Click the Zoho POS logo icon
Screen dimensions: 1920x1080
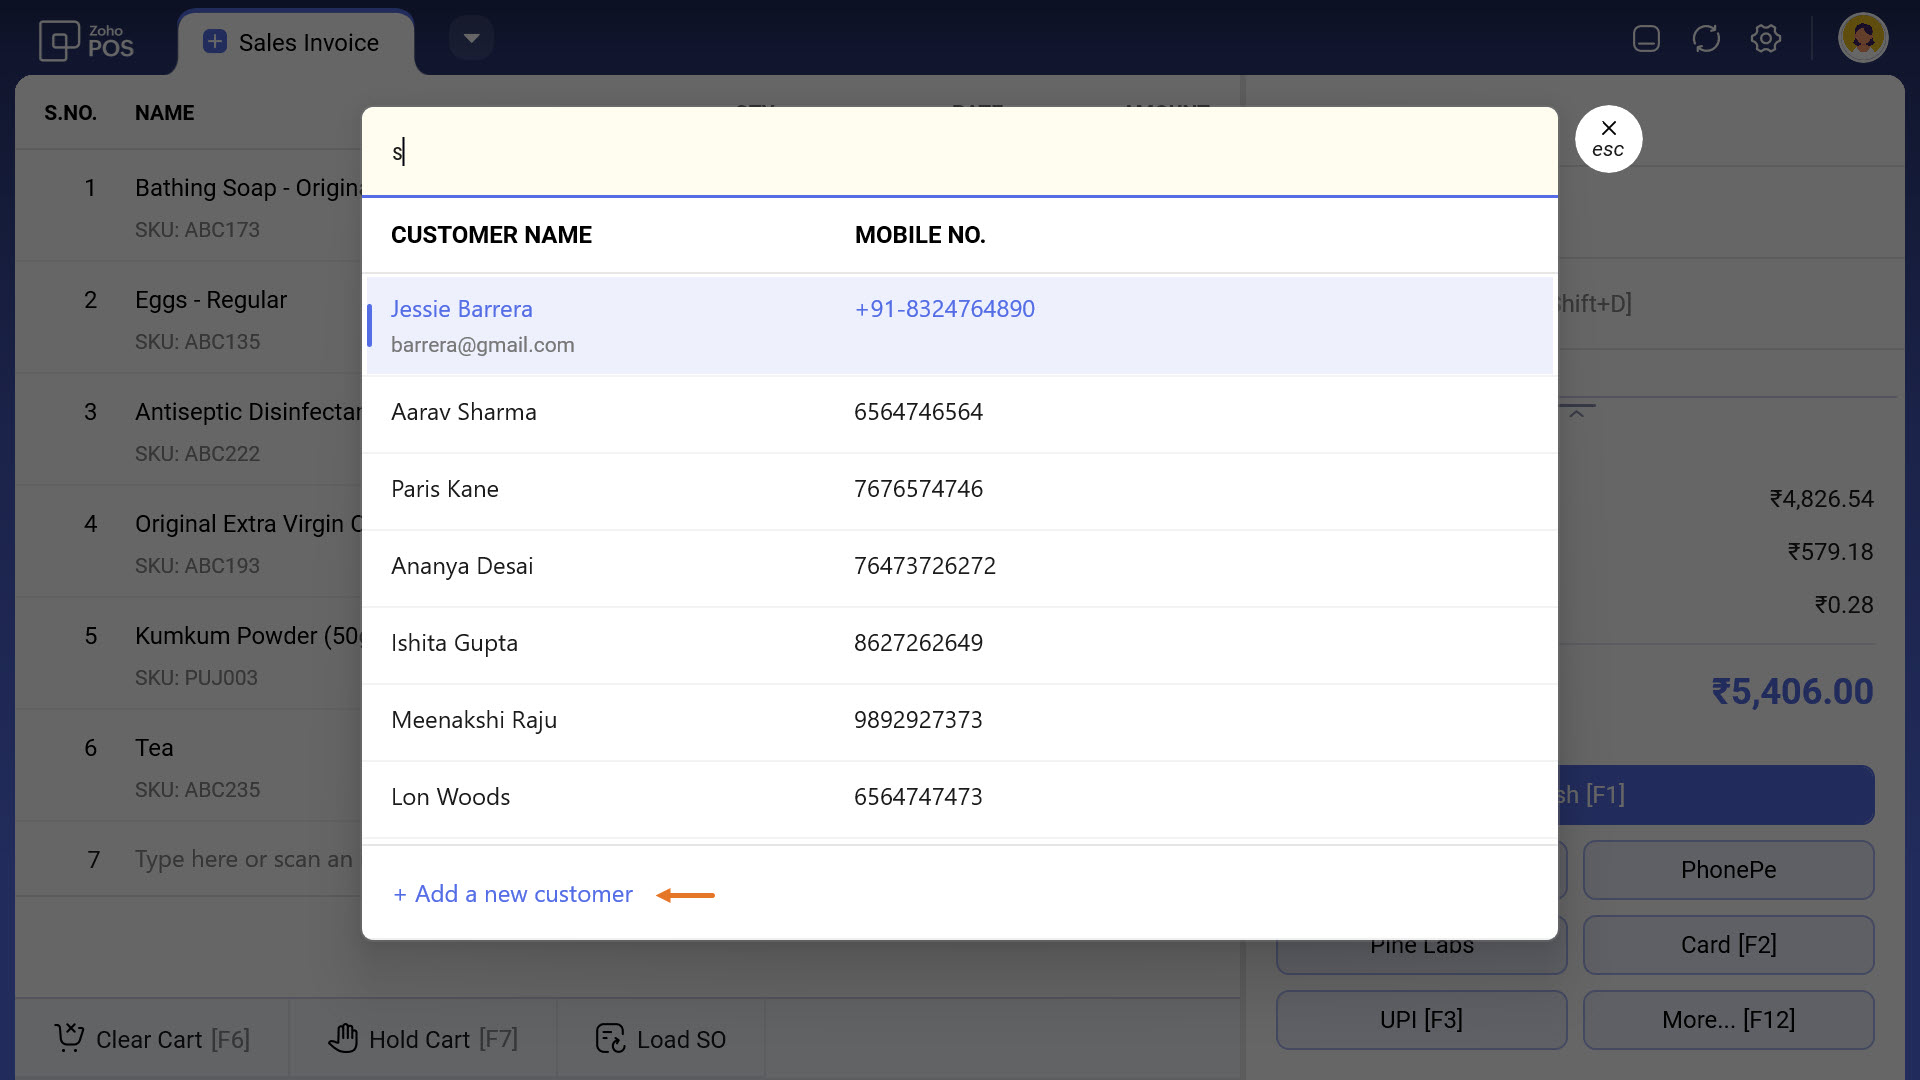(58, 41)
